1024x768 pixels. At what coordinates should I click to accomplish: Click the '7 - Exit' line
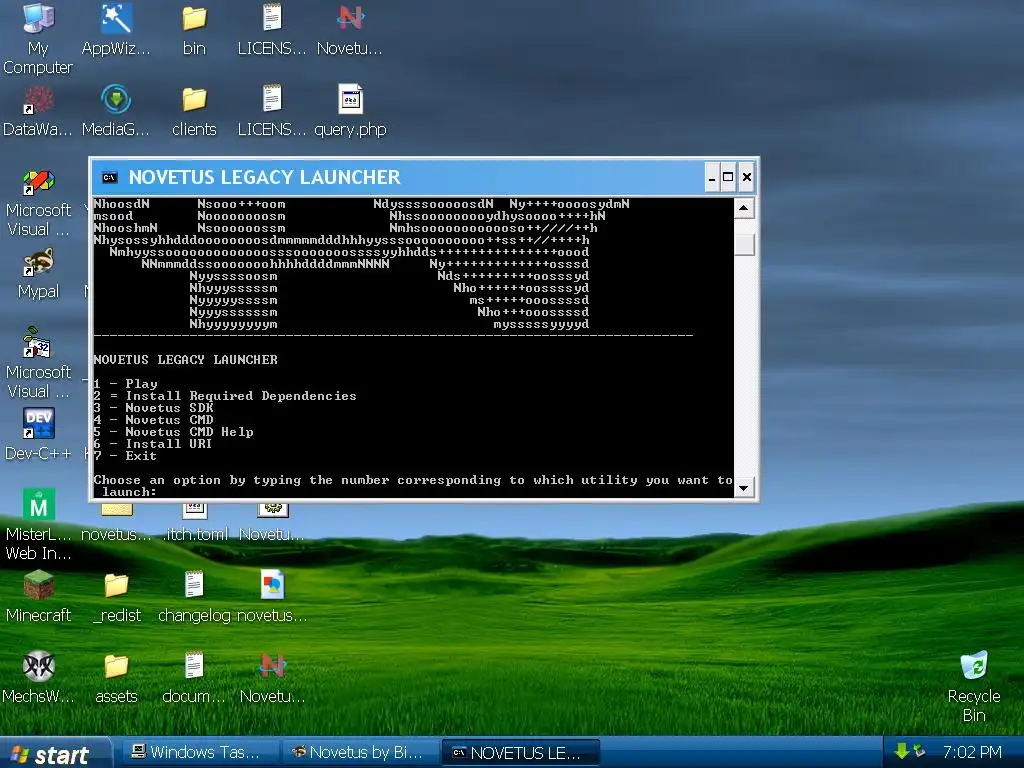(125, 456)
